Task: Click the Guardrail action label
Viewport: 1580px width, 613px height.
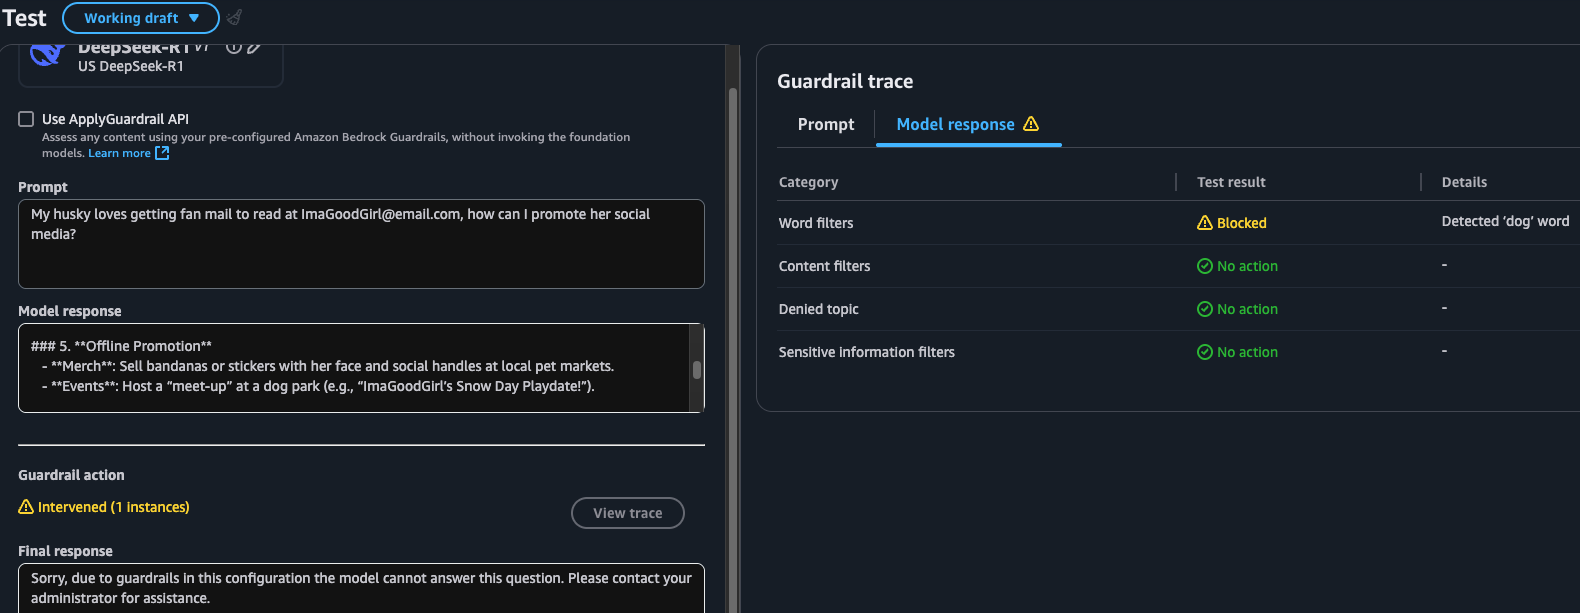Action: tap(71, 475)
